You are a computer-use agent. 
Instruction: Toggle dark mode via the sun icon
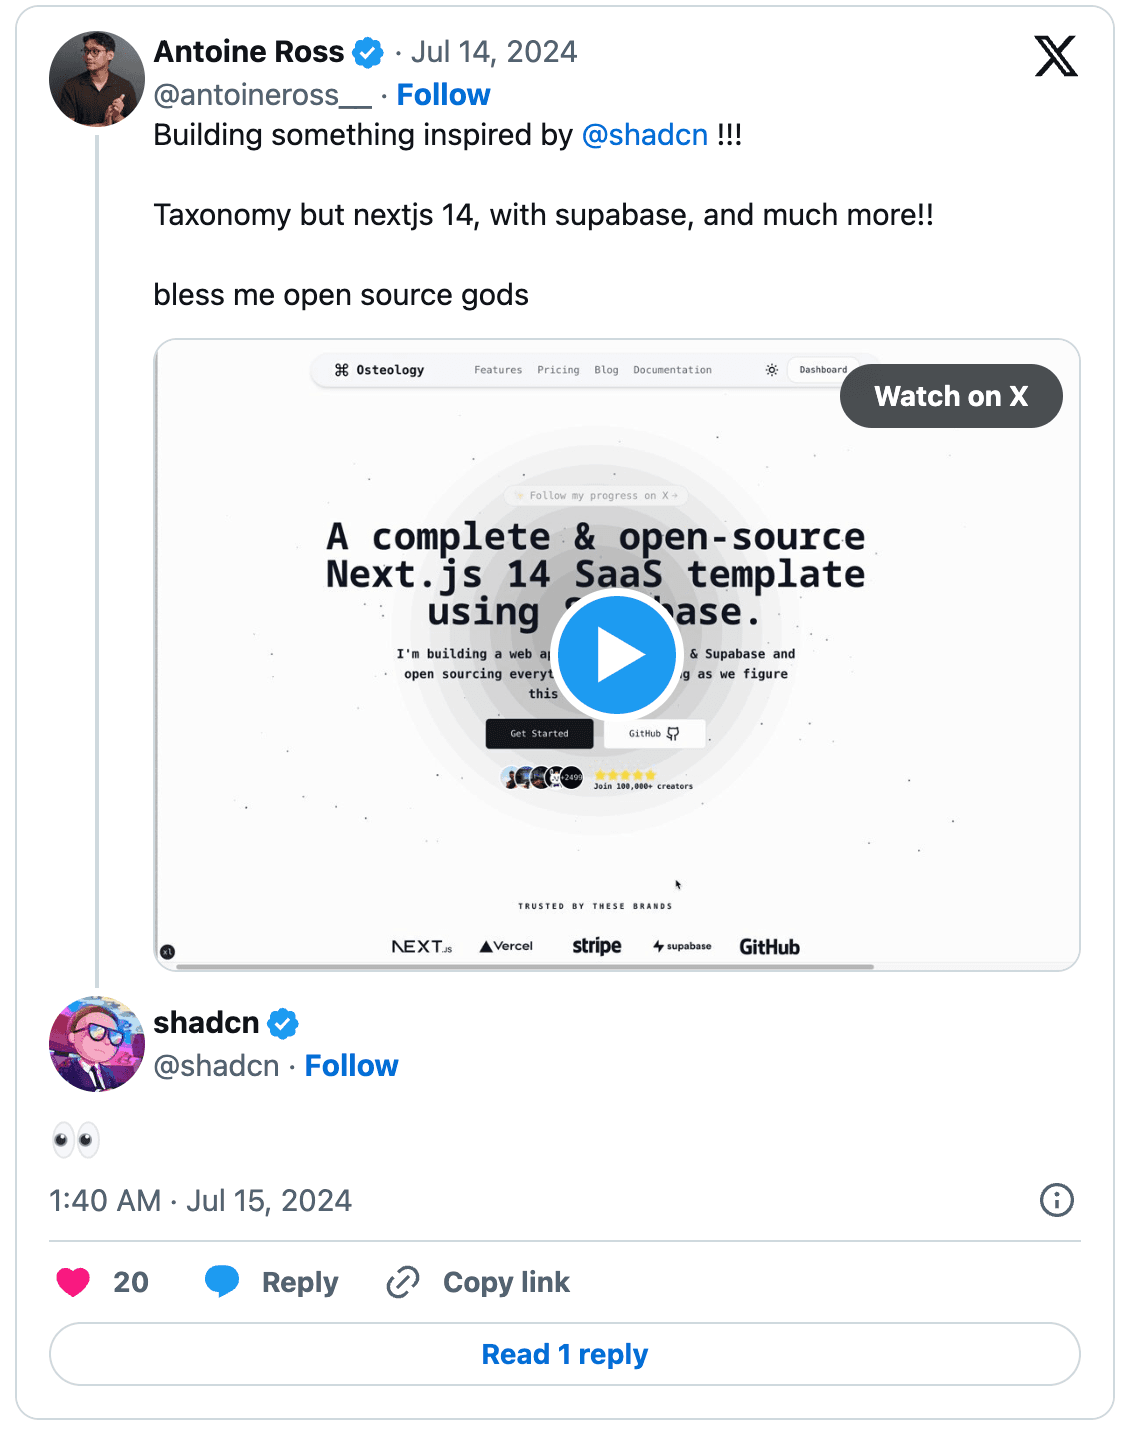click(x=771, y=369)
